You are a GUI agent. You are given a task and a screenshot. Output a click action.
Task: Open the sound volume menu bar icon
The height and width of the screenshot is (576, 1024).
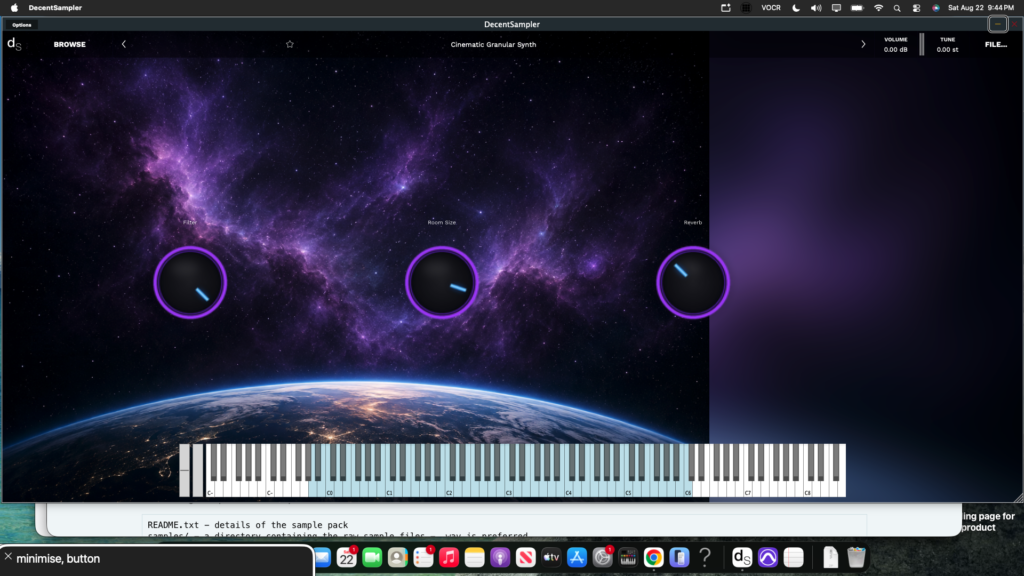coord(816,8)
